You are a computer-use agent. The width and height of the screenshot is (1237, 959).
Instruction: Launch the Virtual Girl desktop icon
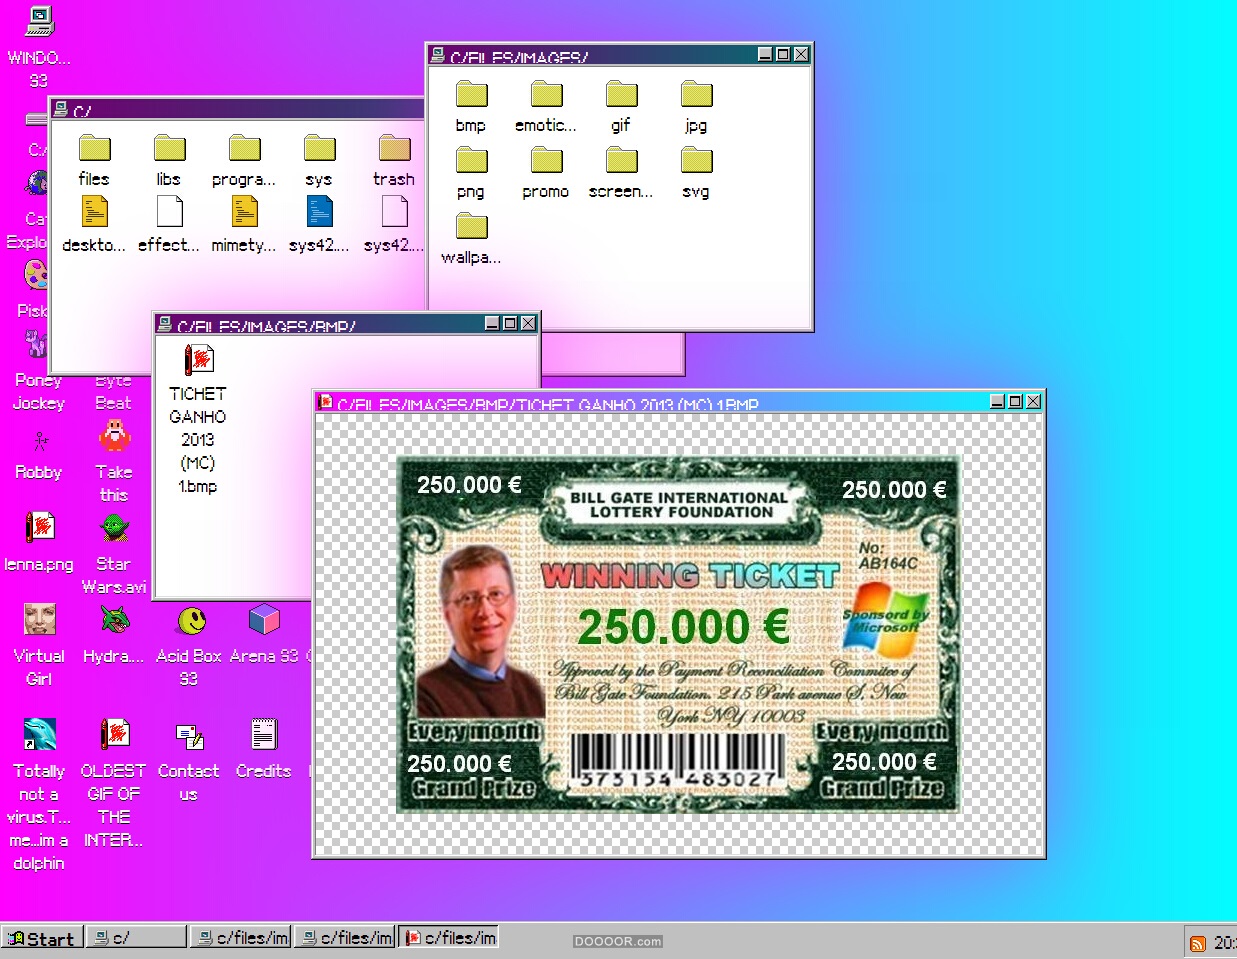coord(39,619)
